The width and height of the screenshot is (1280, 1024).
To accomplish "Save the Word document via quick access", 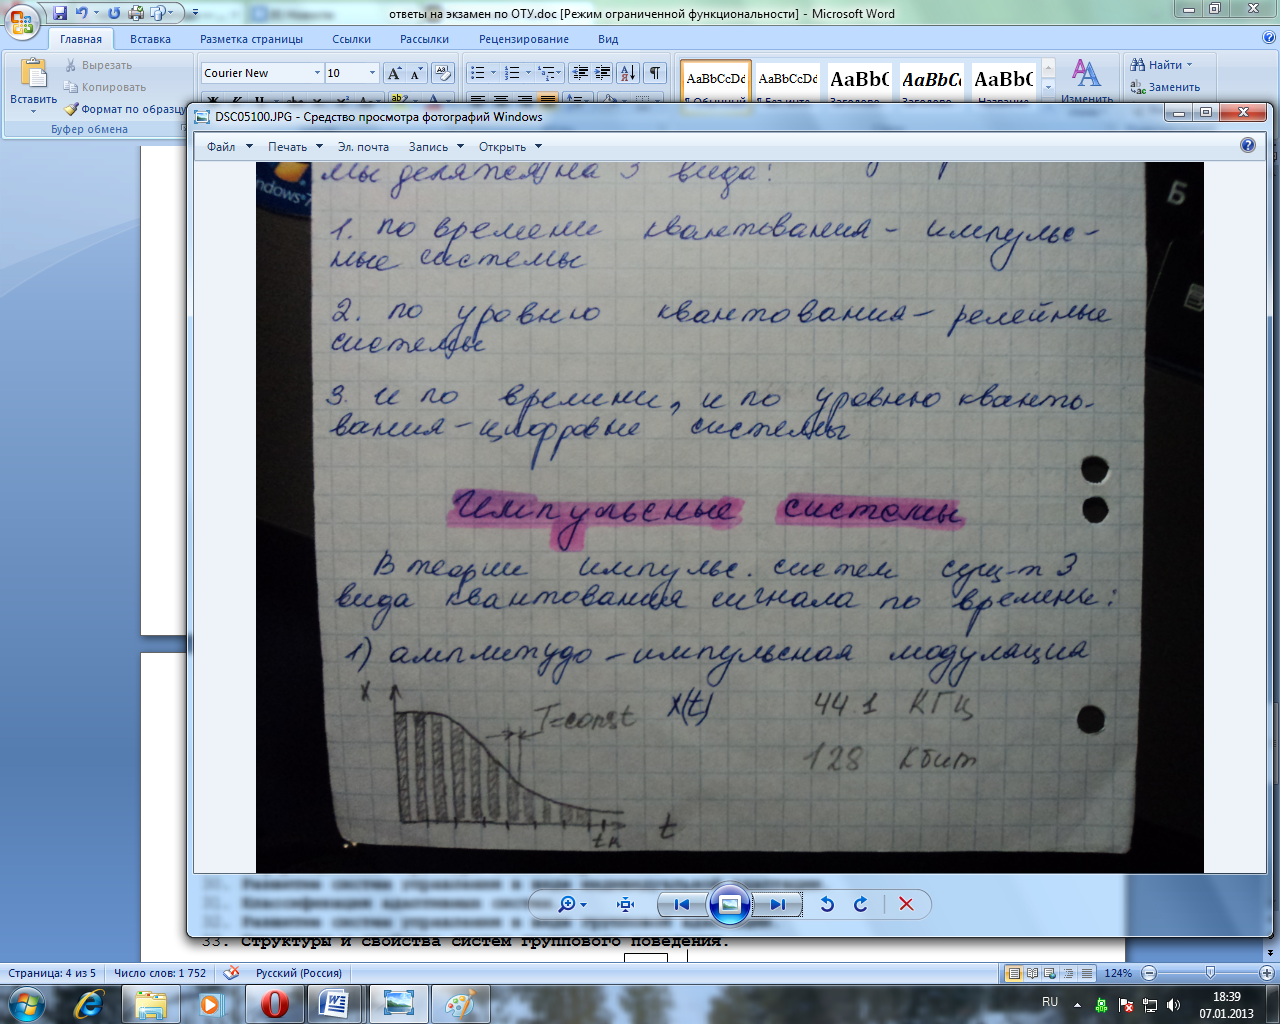I will point(60,13).
